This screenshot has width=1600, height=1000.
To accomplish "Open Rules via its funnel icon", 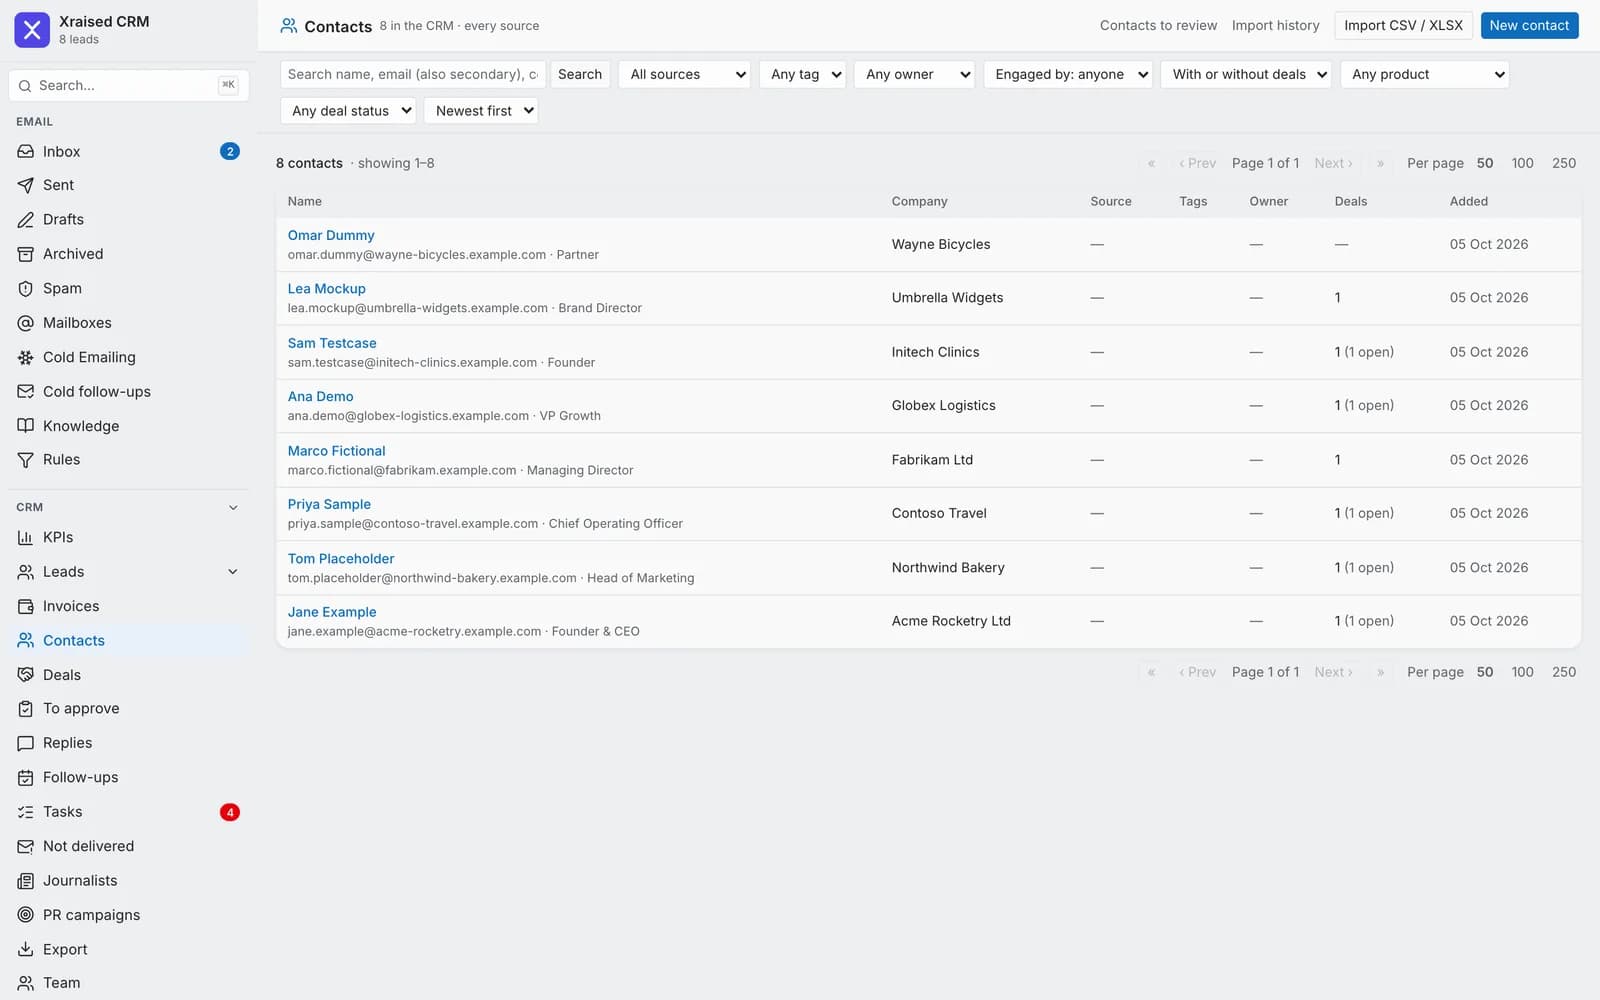I will 26,460.
